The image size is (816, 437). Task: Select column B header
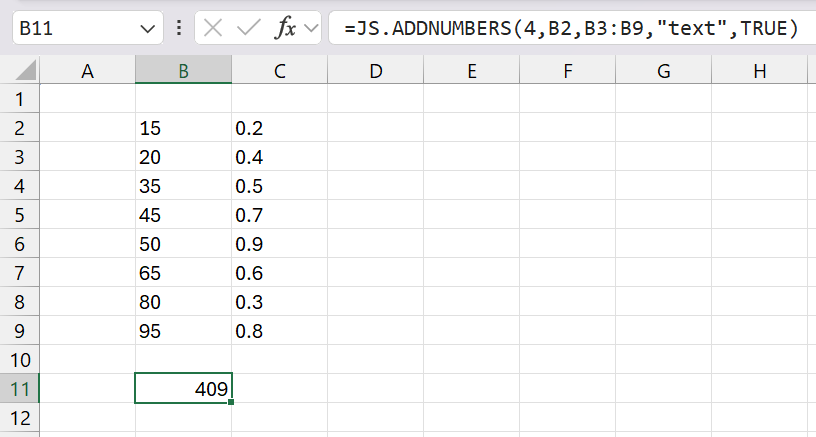[x=183, y=71]
